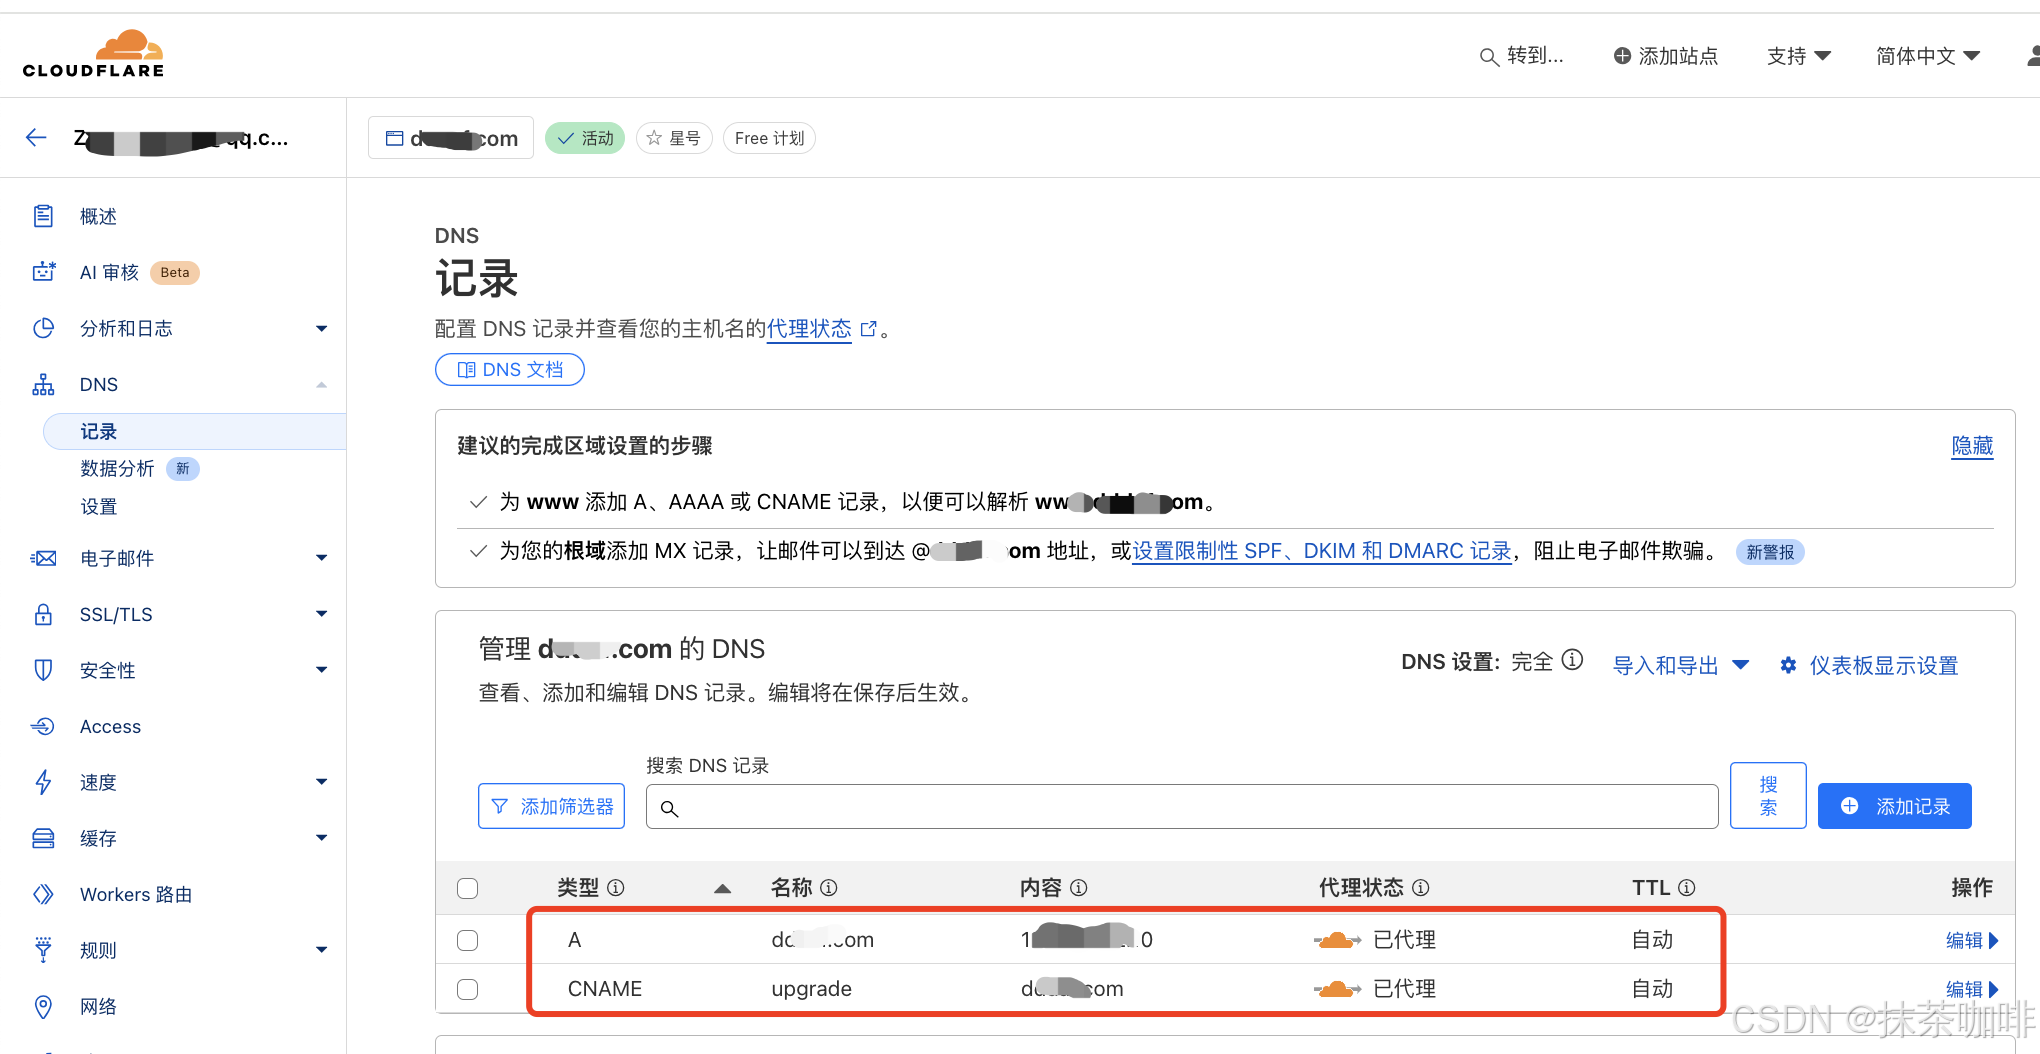Viewport: 2040px width, 1054px height.
Task: Click the 分析和日志 pie chart icon
Action: pyautogui.click(x=43, y=328)
